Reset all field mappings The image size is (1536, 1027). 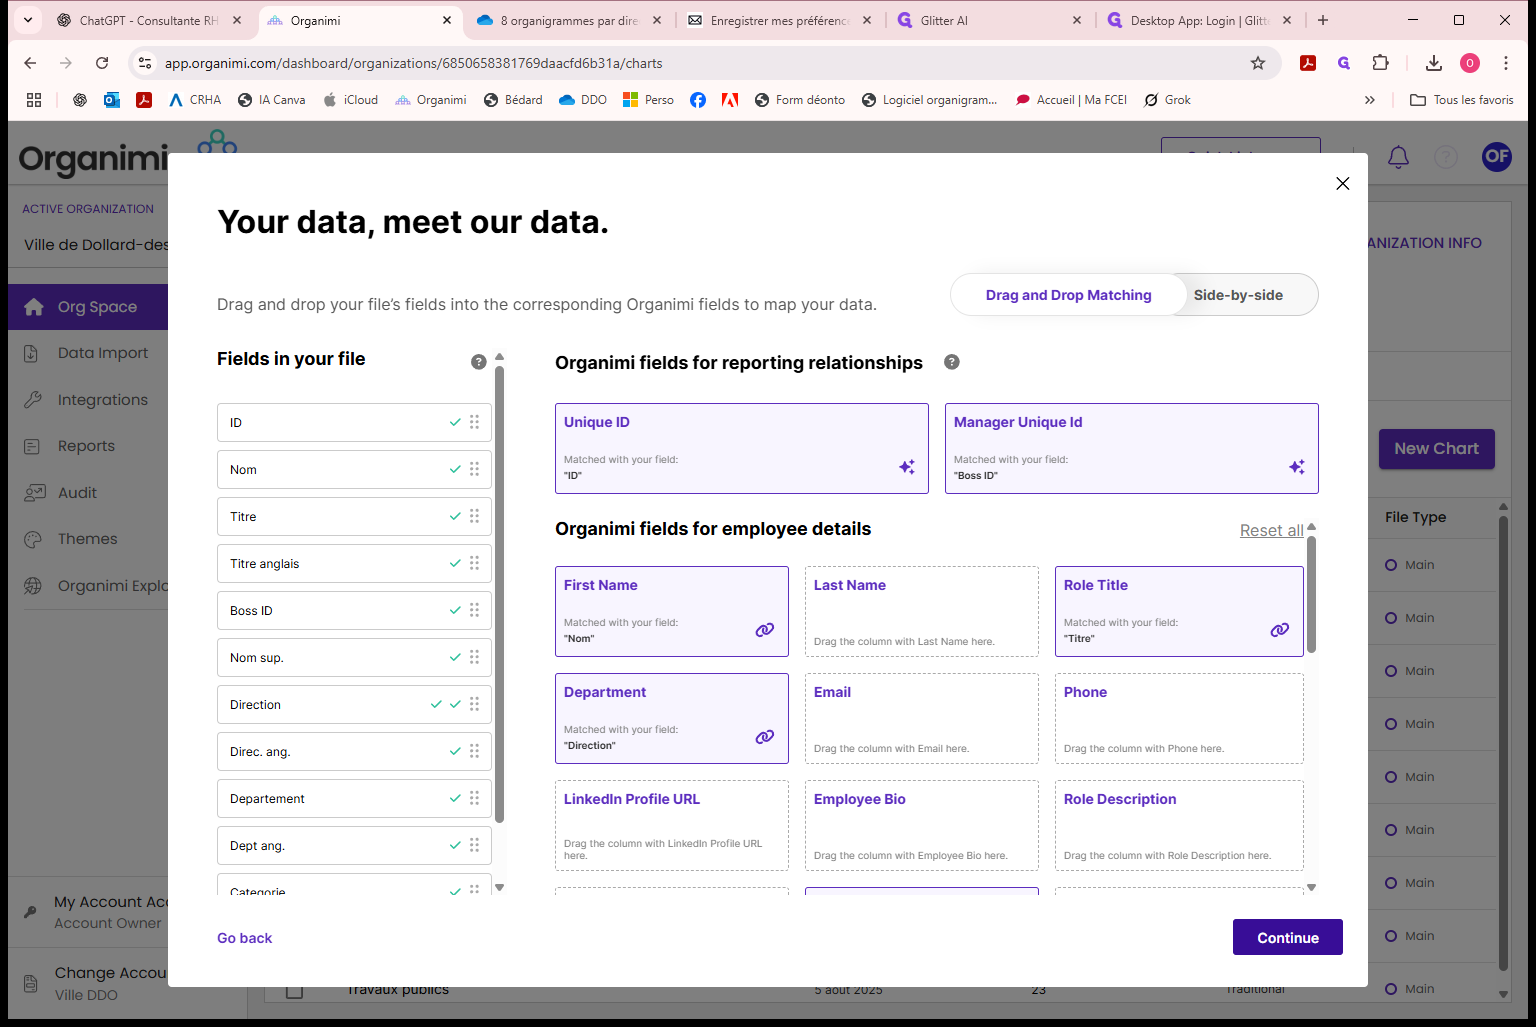(1272, 530)
